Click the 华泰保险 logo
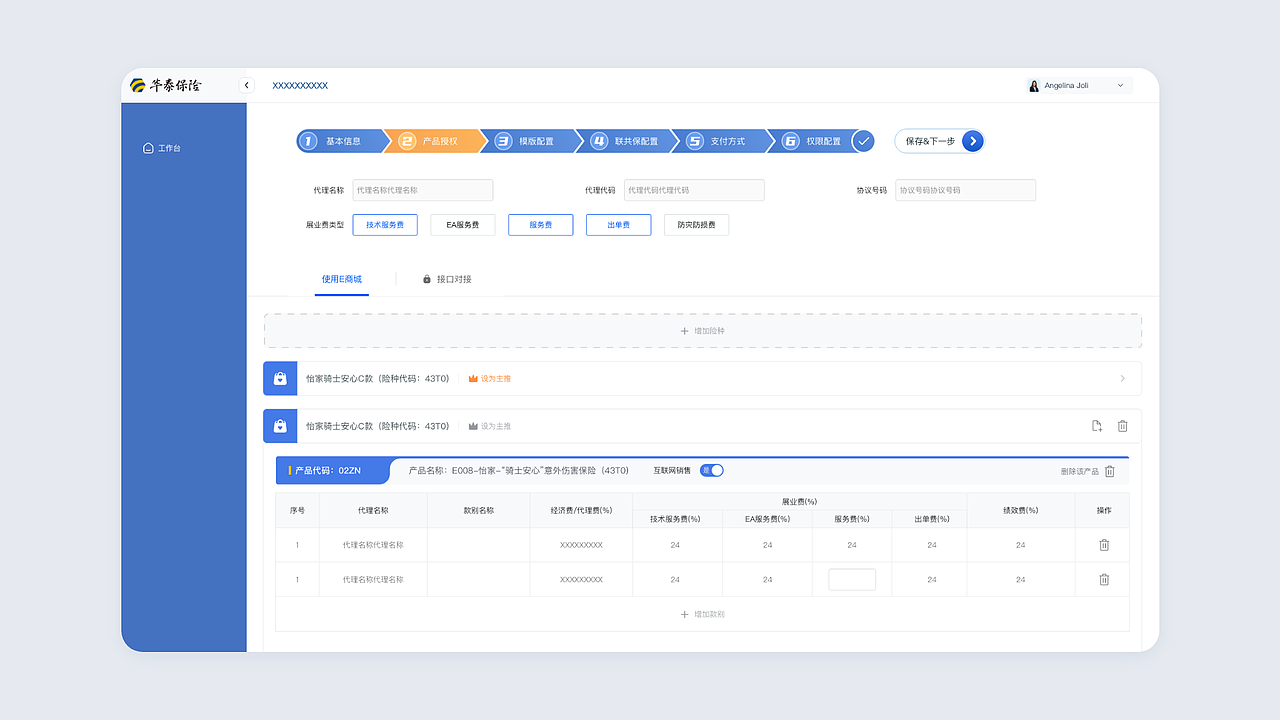1280x720 pixels. coord(165,85)
